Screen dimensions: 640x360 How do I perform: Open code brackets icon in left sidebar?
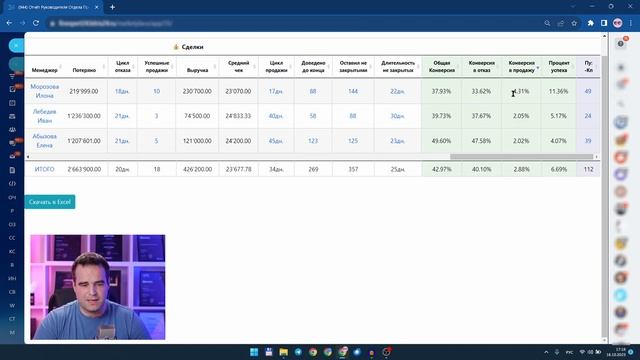pos(12,183)
